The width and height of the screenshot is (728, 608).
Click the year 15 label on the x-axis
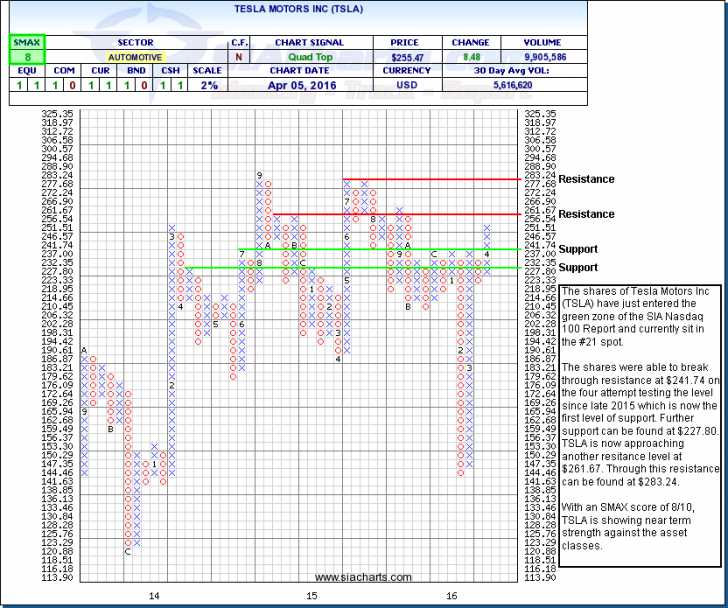coord(312,596)
